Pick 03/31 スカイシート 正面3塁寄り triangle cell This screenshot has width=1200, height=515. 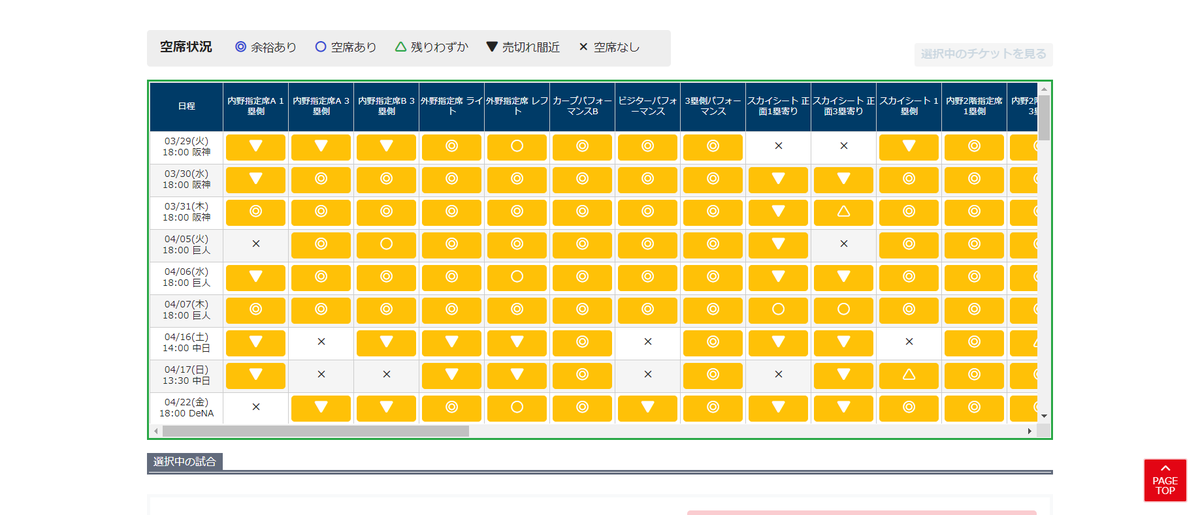[843, 212]
